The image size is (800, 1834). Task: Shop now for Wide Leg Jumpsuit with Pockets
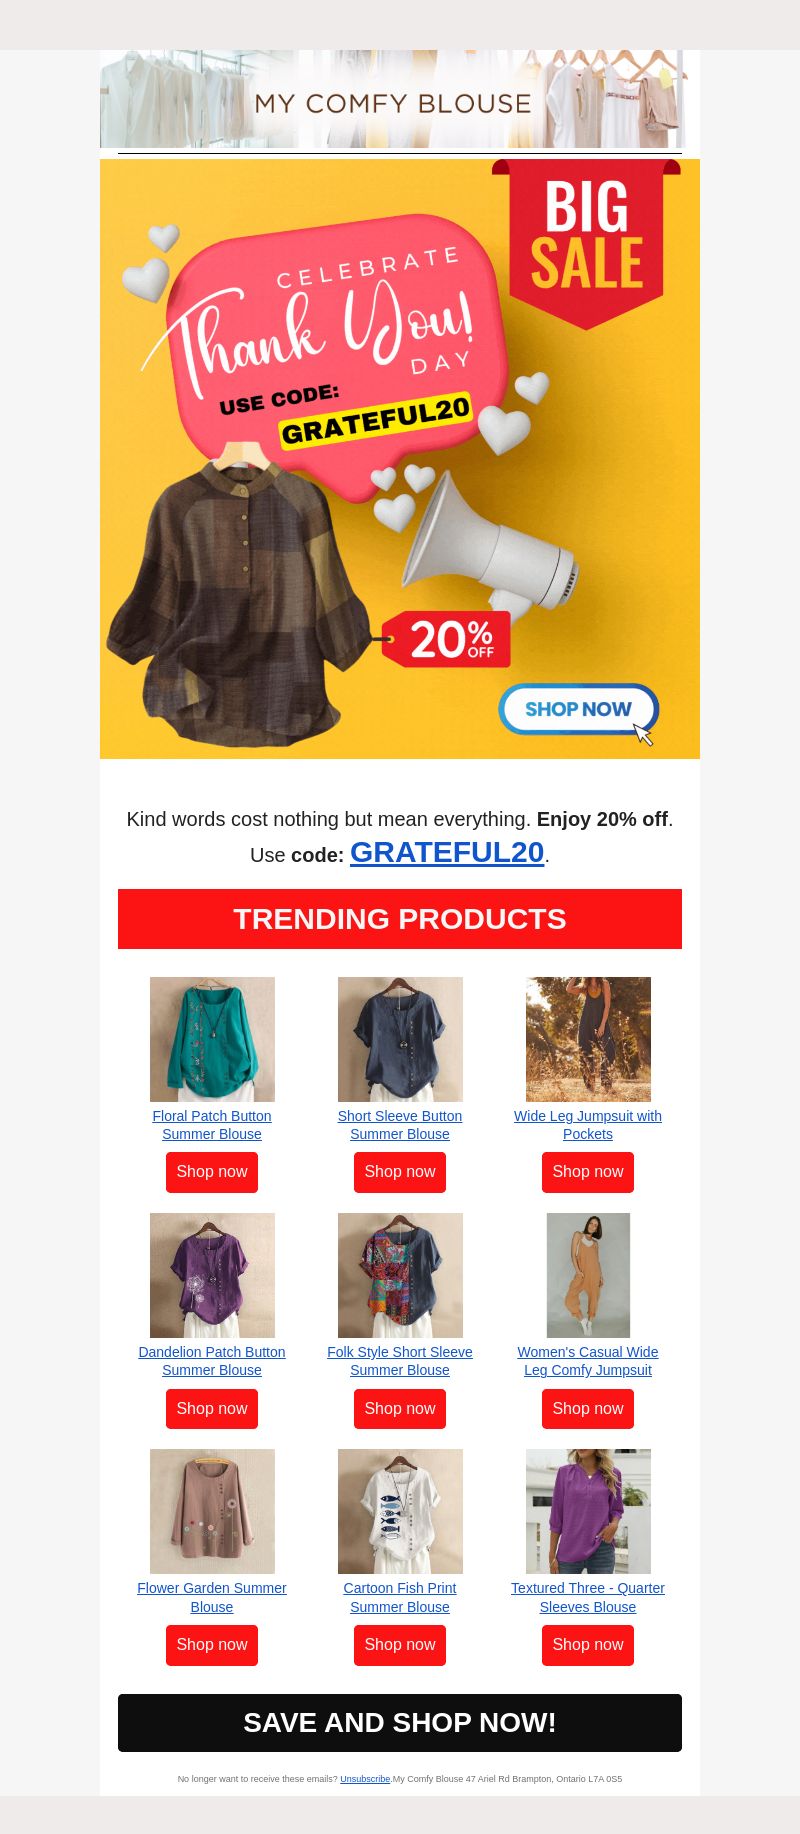pos(588,1172)
